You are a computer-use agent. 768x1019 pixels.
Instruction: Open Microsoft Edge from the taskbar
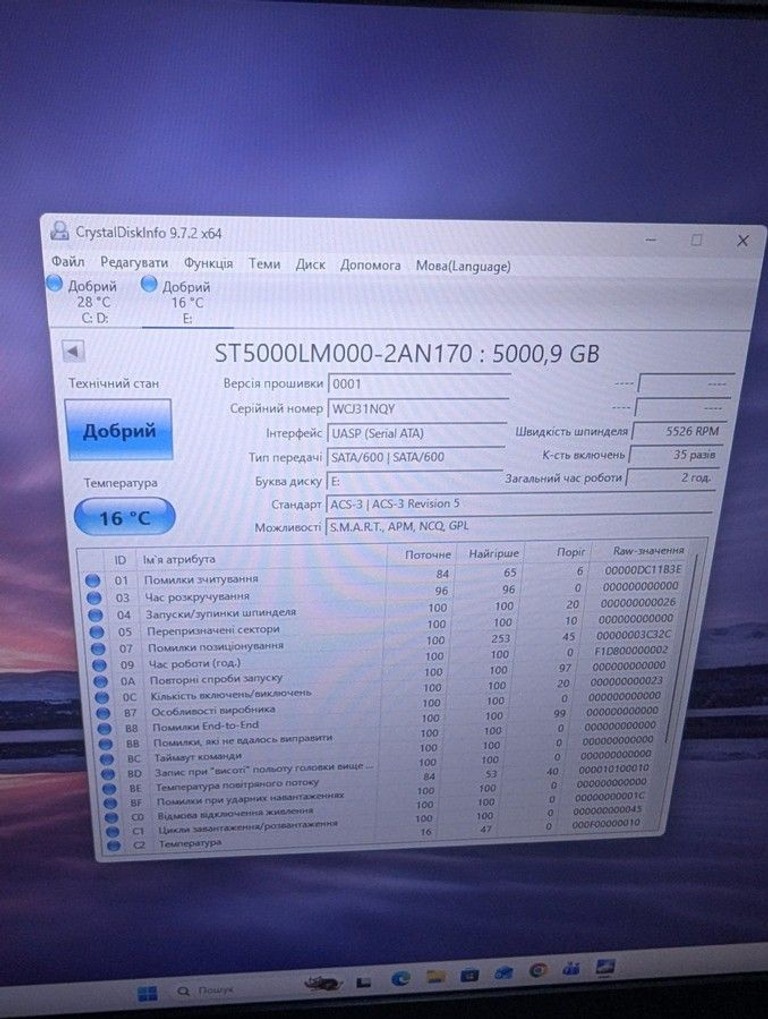click(400, 978)
